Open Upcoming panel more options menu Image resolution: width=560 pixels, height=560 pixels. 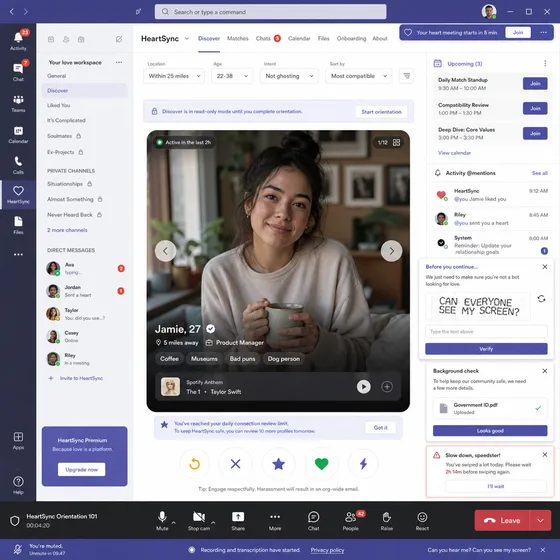(545, 64)
